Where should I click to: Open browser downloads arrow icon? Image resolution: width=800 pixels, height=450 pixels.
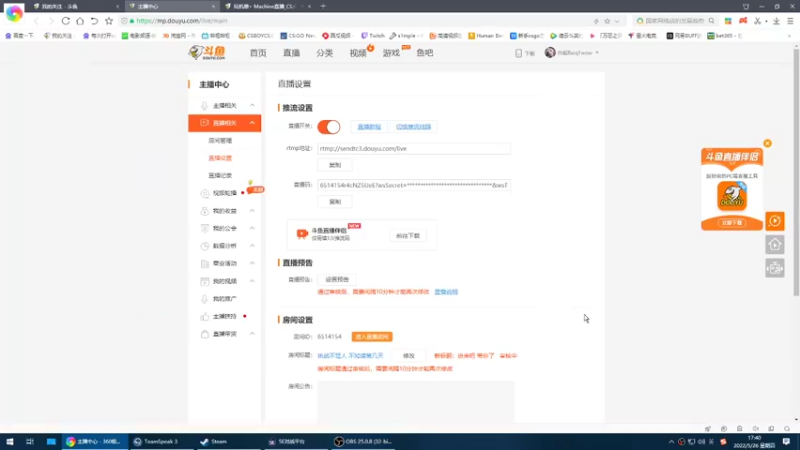click(776, 21)
